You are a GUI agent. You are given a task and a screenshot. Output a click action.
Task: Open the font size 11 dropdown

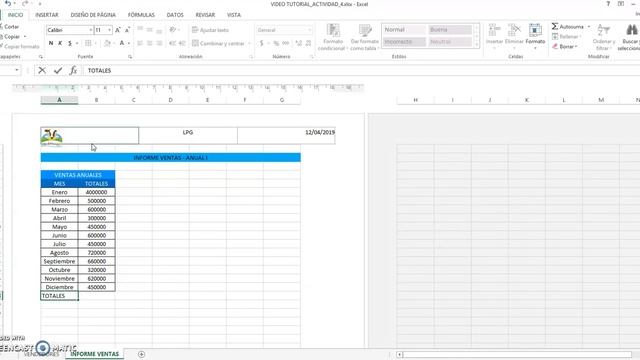click(x=109, y=30)
